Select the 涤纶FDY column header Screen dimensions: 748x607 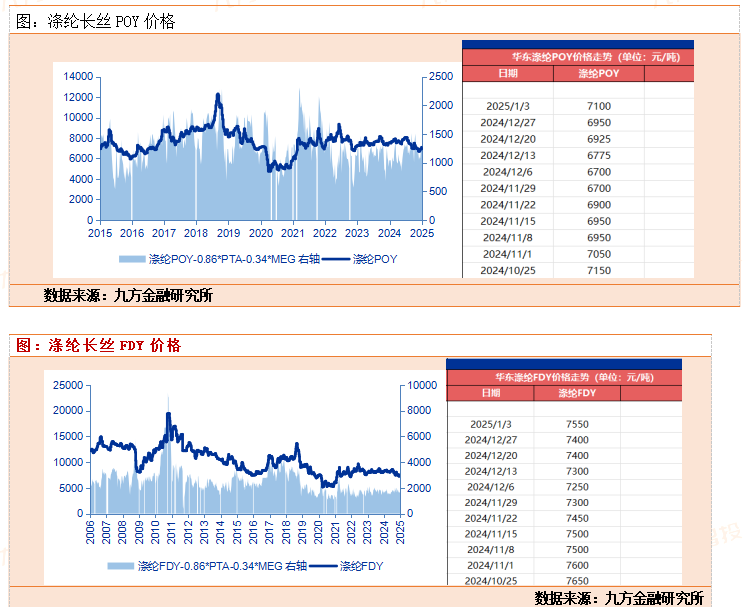pyautogui.click(x=579, y=393)
